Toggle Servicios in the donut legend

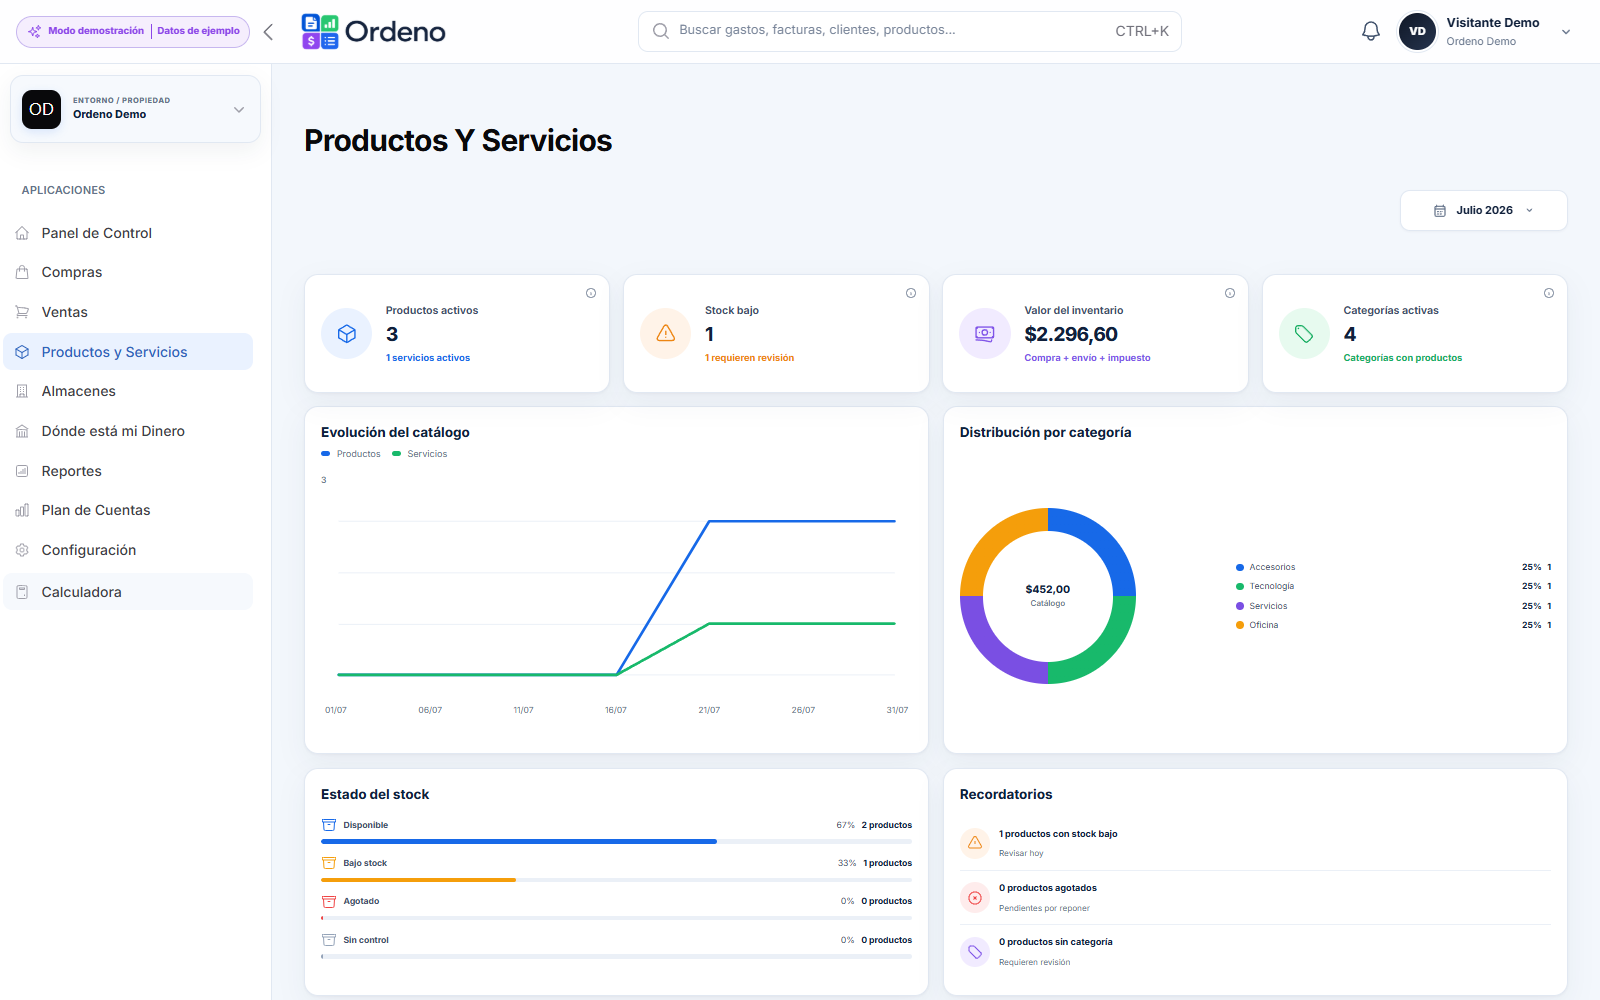click(1262, 606)
